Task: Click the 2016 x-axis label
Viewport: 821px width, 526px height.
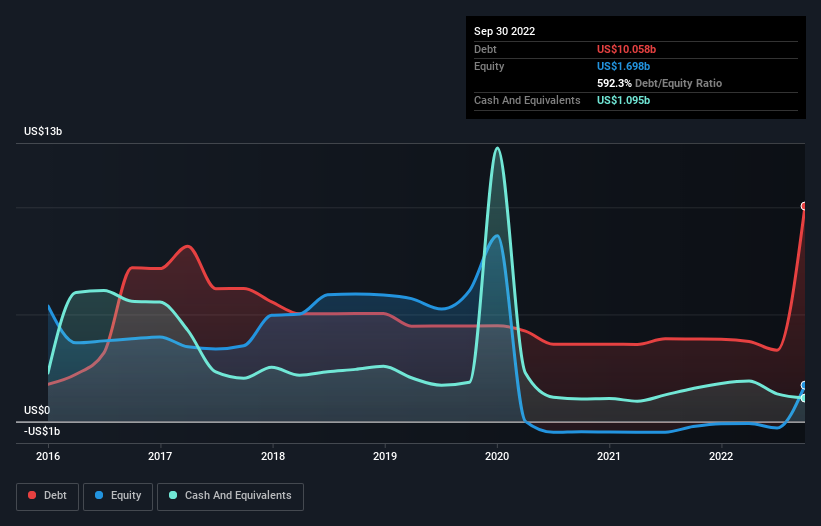Action: (x=48, y=456)
